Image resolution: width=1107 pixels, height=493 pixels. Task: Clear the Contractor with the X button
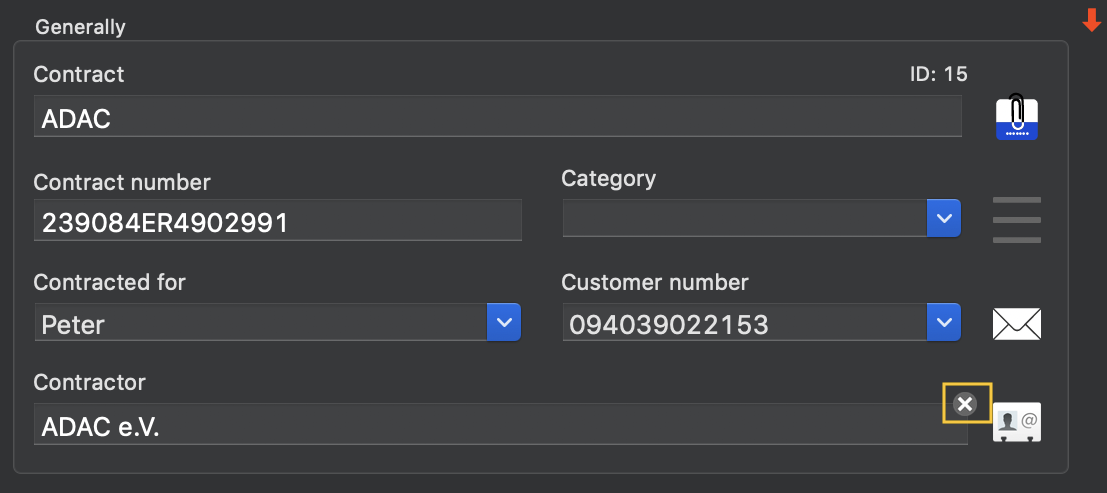pyautogui.click(x=965, y=404)
